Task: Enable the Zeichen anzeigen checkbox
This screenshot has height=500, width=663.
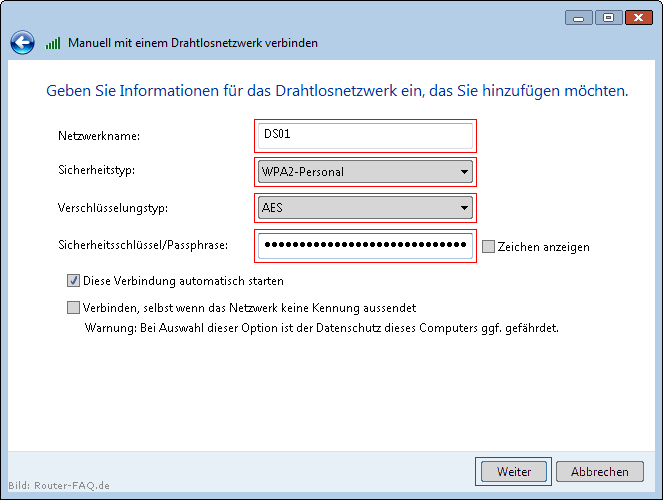Action: point(488,246)
